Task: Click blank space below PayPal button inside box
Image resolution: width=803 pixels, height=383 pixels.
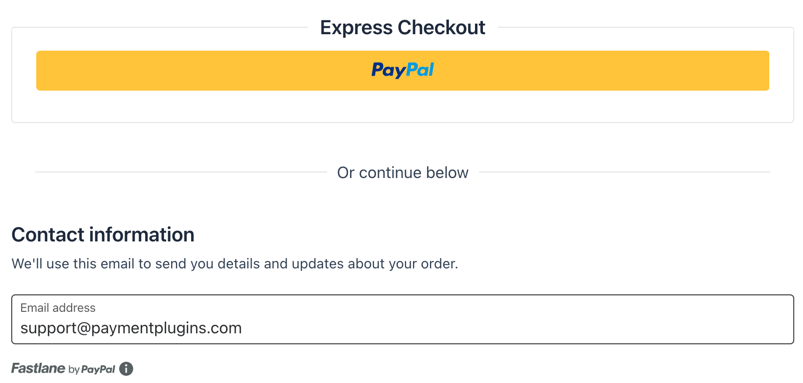Action: point(403,106)
